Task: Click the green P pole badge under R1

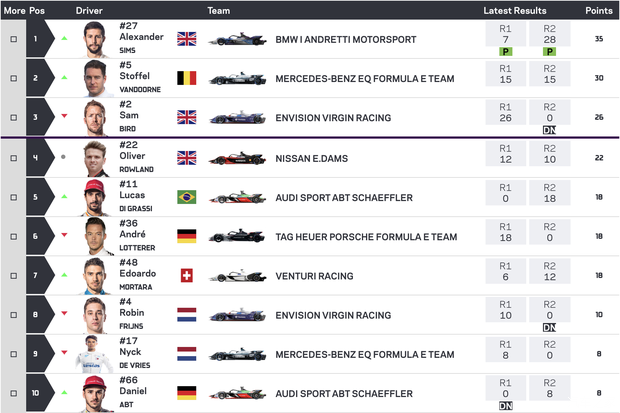Action: (505, 51)
